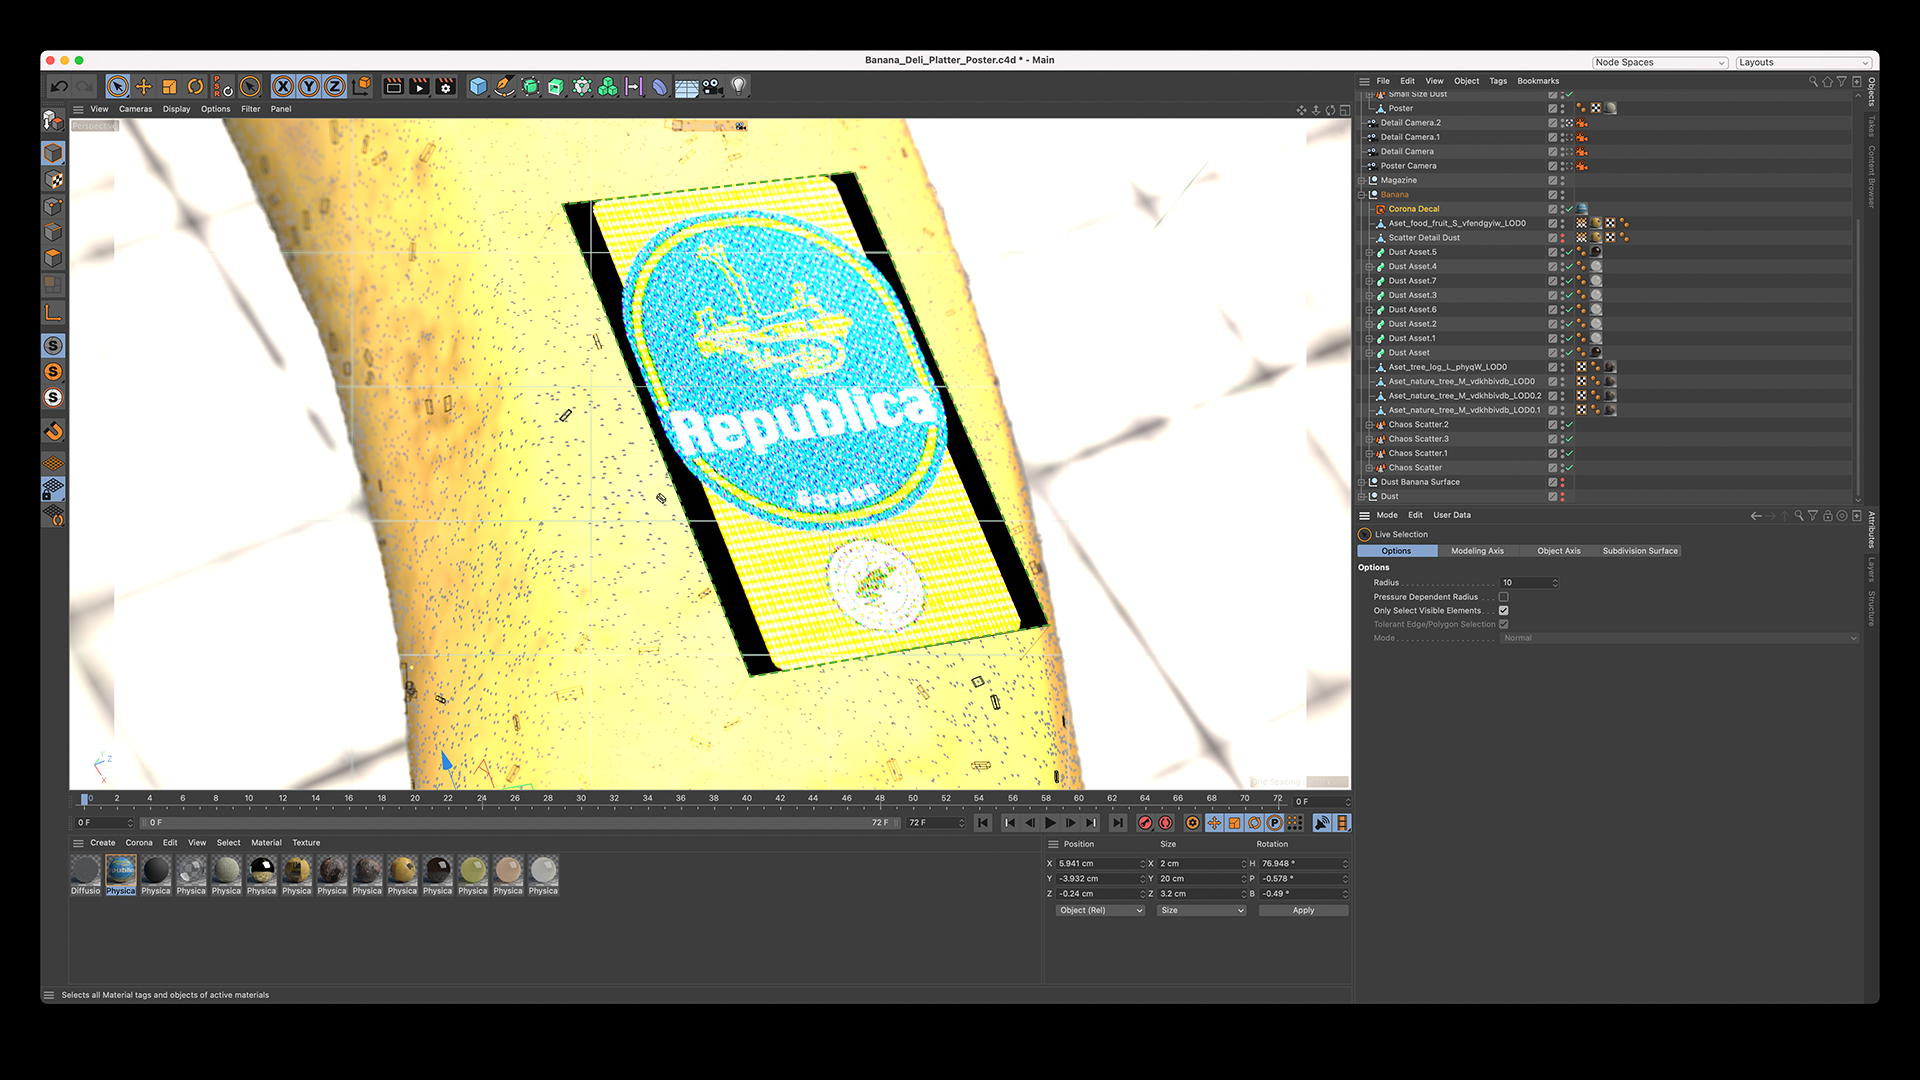1920x1080 pixels.
Task: Open the viewport Cameras menu
Action: [x=135, y=109]
